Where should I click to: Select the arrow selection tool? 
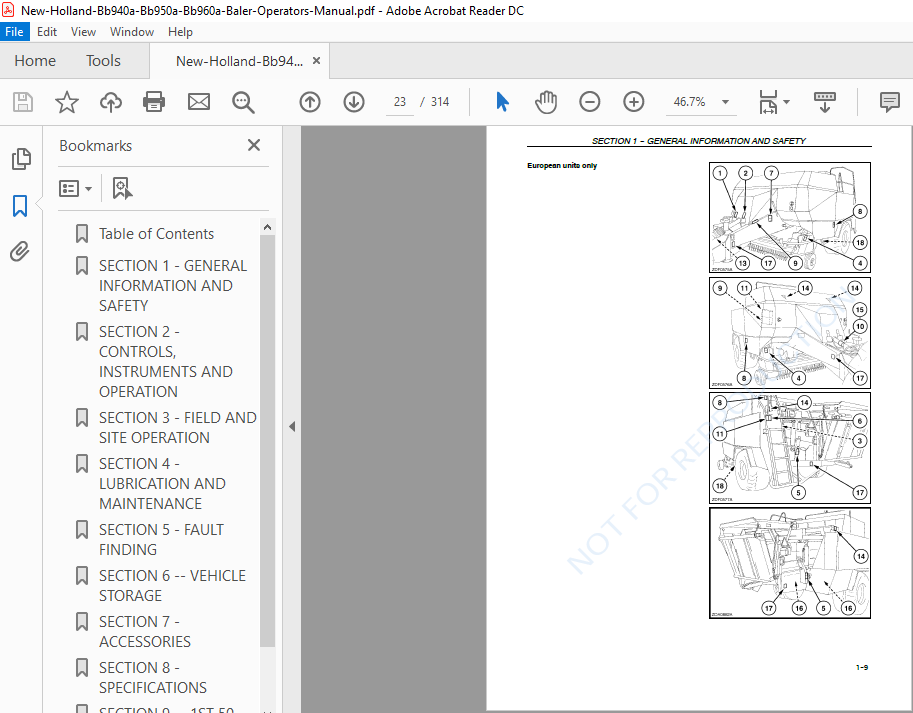pyautogui.click(x=502, y=102)
